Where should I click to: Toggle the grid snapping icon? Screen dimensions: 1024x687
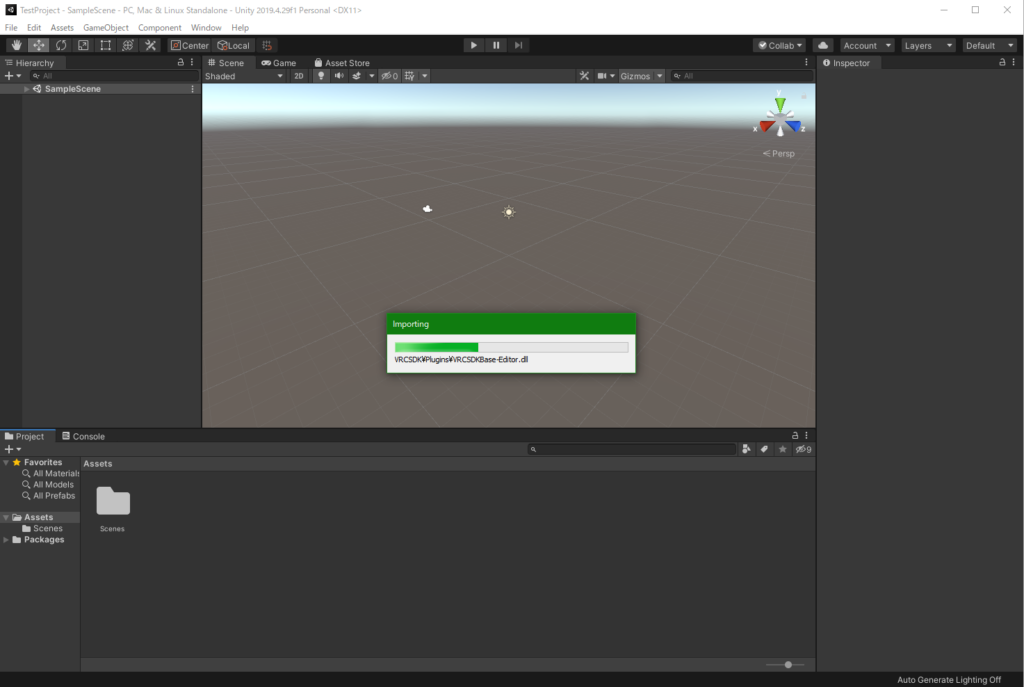[267, 45]
